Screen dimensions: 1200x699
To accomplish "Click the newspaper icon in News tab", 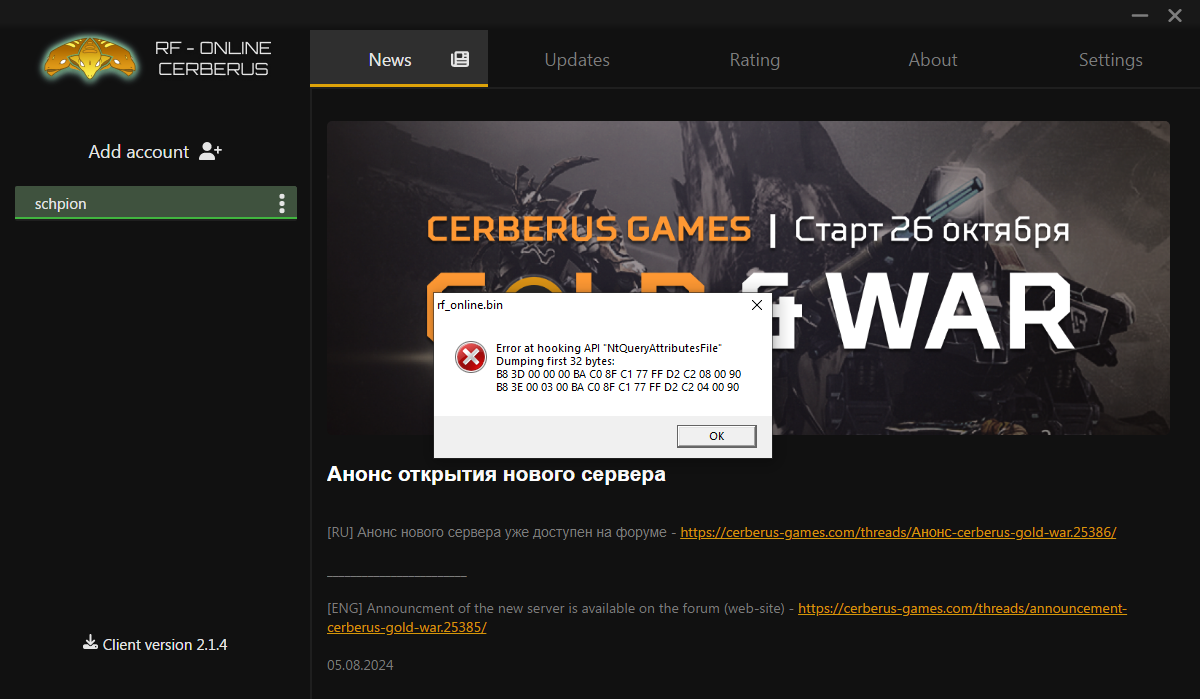I will (460, 60).
